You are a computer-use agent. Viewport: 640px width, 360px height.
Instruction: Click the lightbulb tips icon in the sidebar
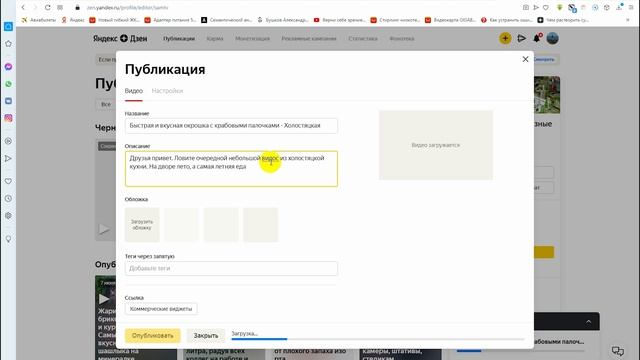coord(8,239)
